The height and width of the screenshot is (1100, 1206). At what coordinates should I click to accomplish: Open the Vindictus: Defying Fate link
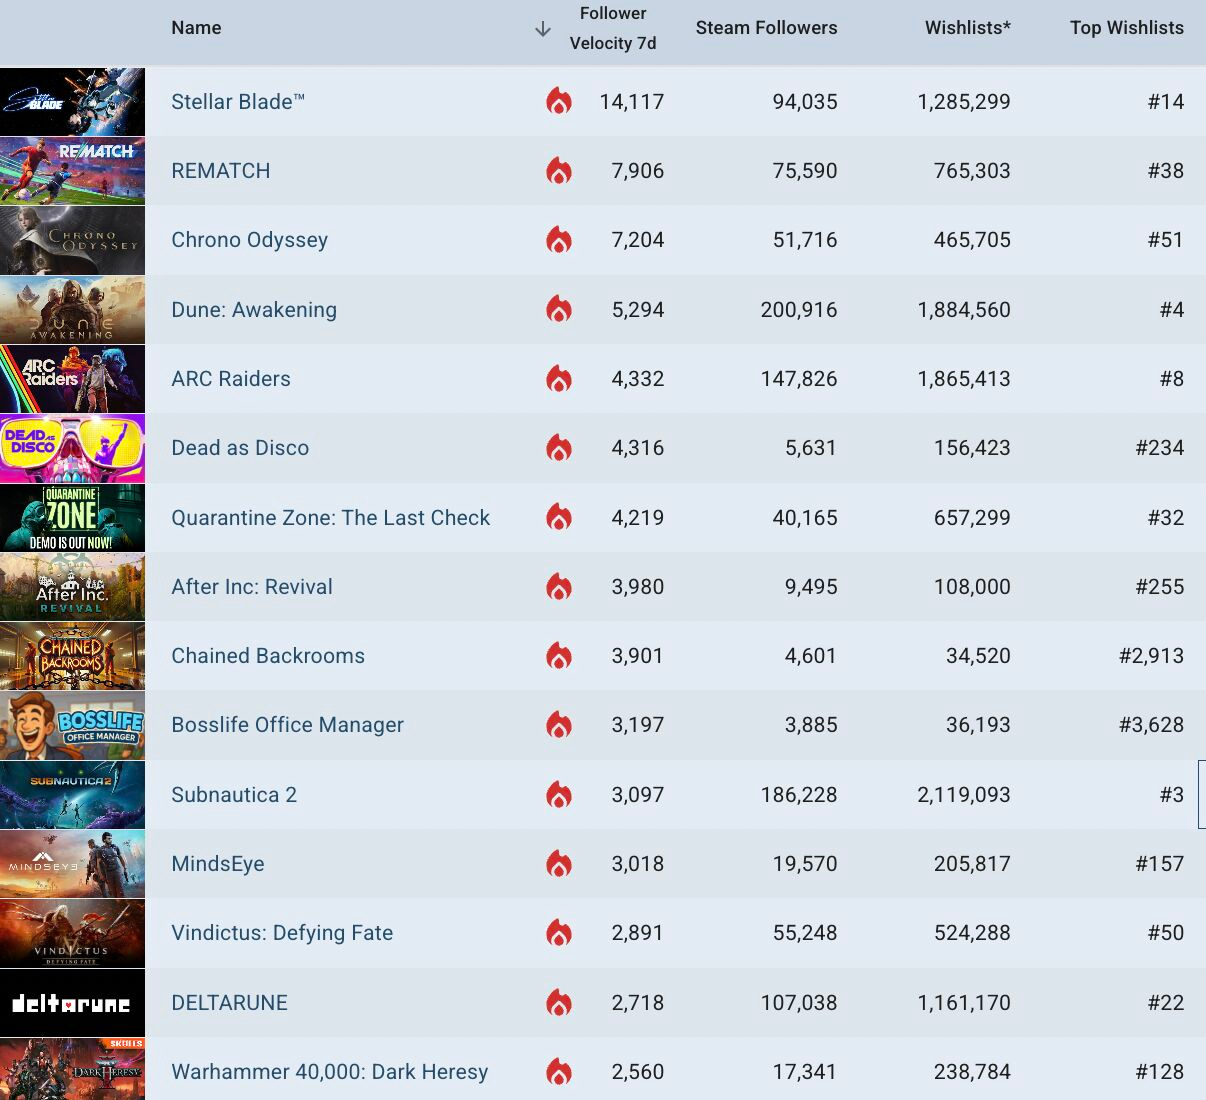282,933
